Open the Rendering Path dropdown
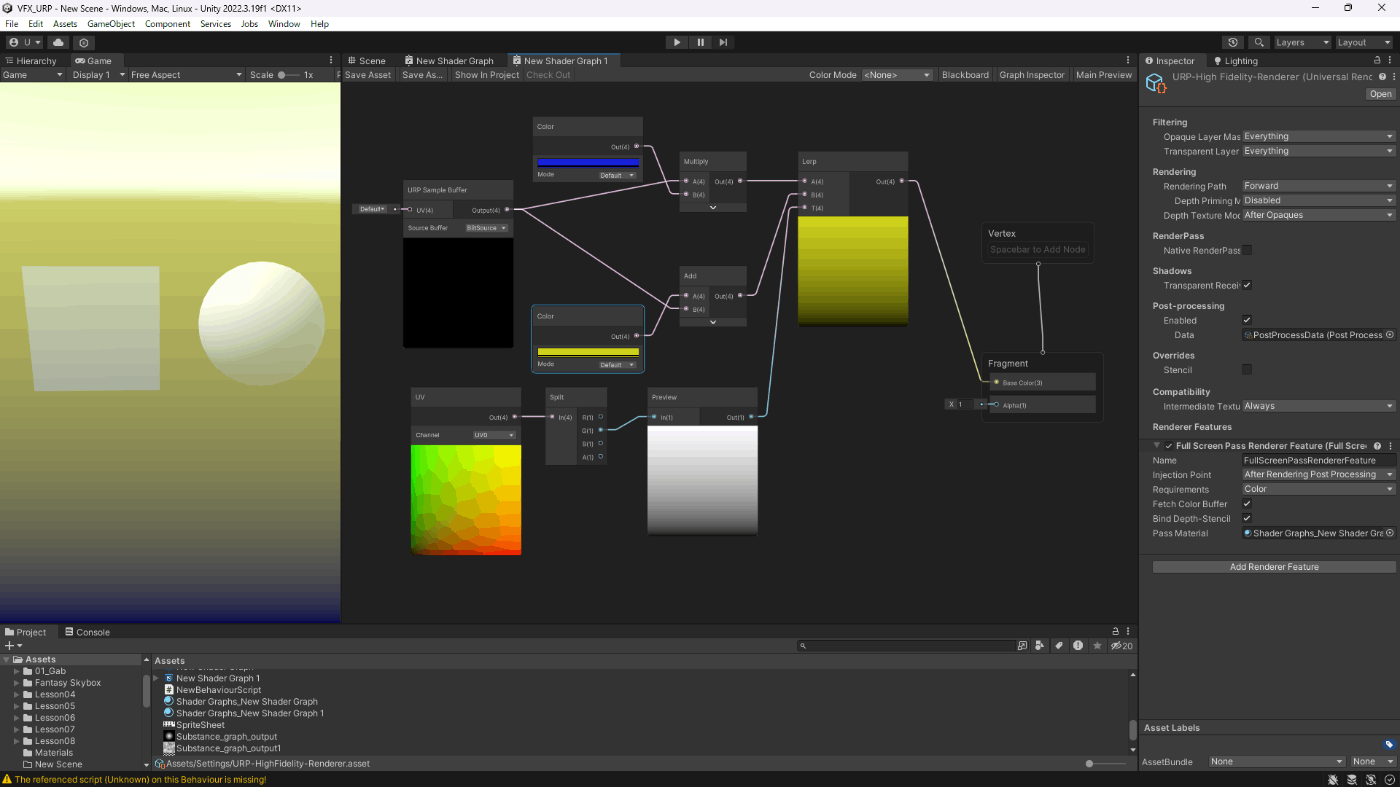Viewport: 1400px width, 787px height. [x=1318, y=186]
